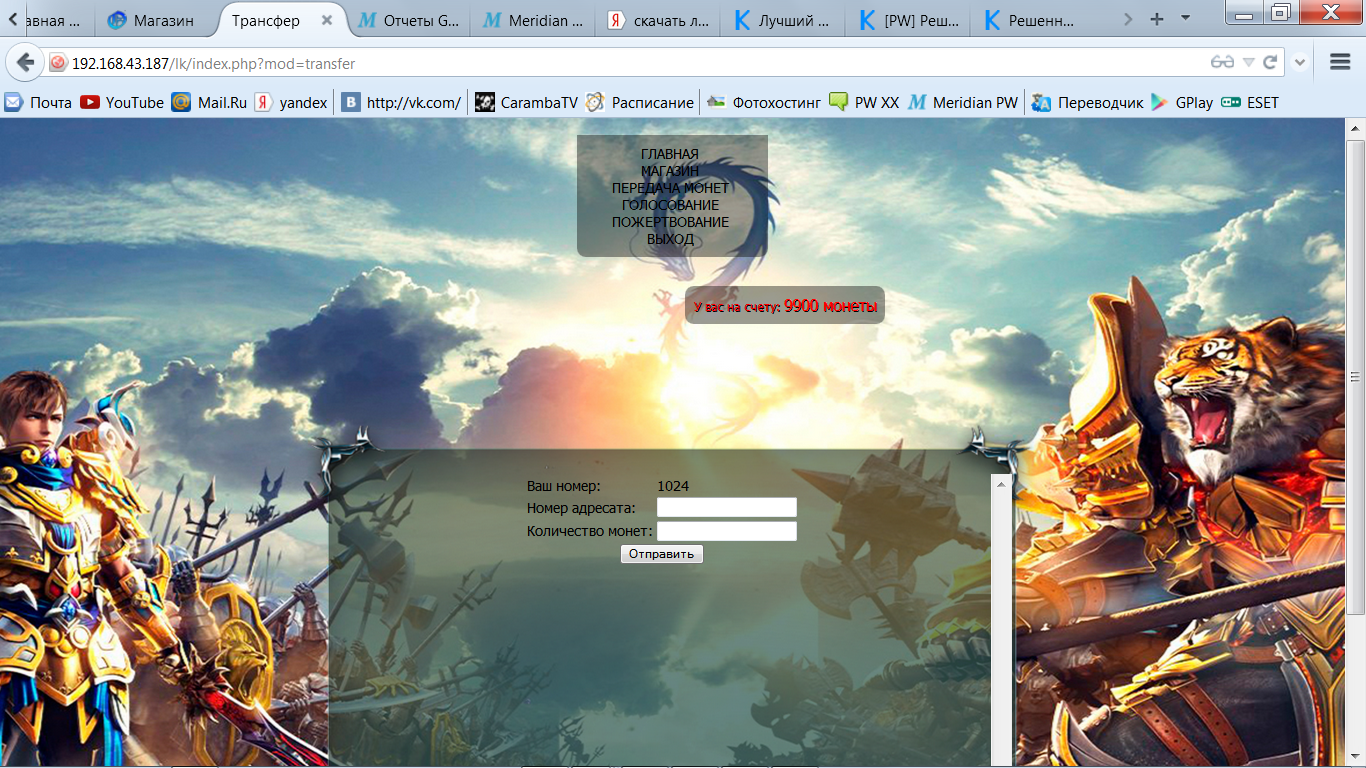Image resolution: width=1366 pixels, height=768 pixels.
Task: Click the page vertical scrollbar thumb
Action: coord(1356,376)
